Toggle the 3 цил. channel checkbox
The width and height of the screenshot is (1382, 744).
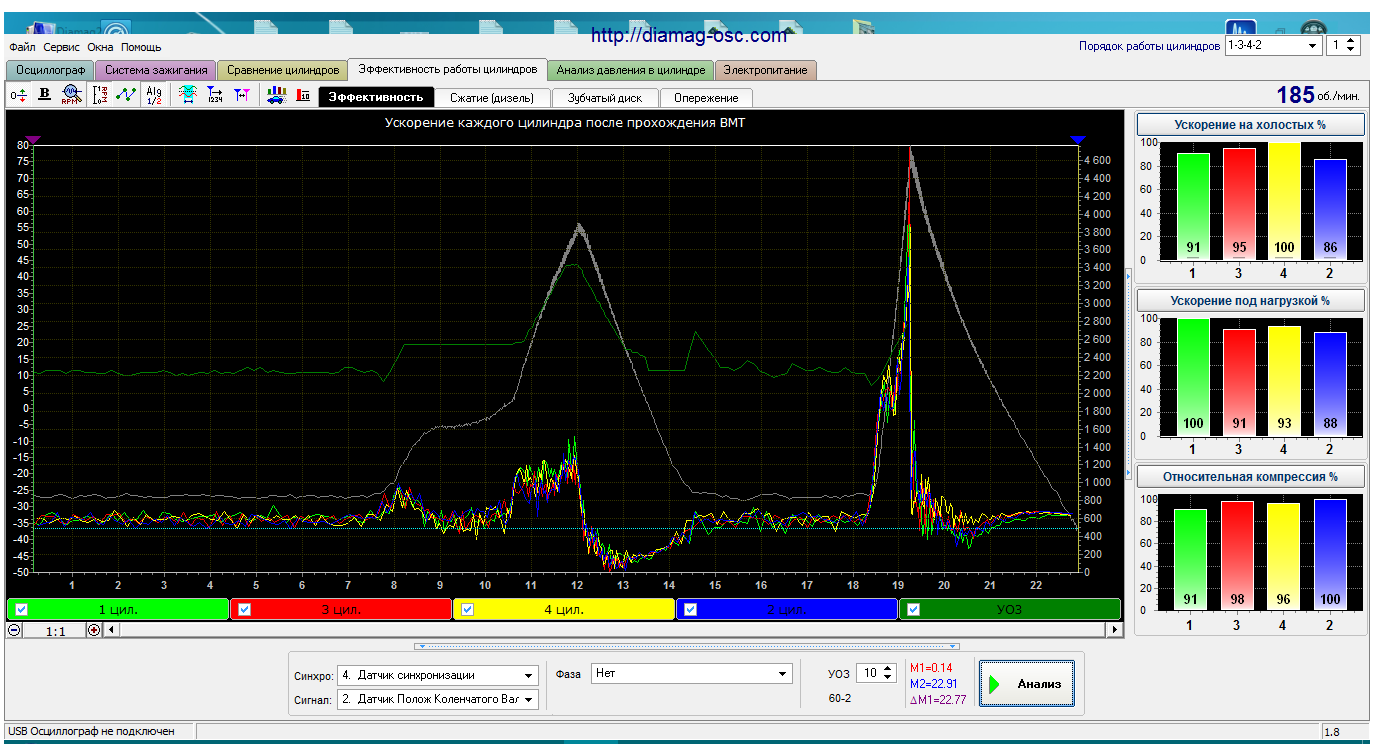tap(244, 609)
